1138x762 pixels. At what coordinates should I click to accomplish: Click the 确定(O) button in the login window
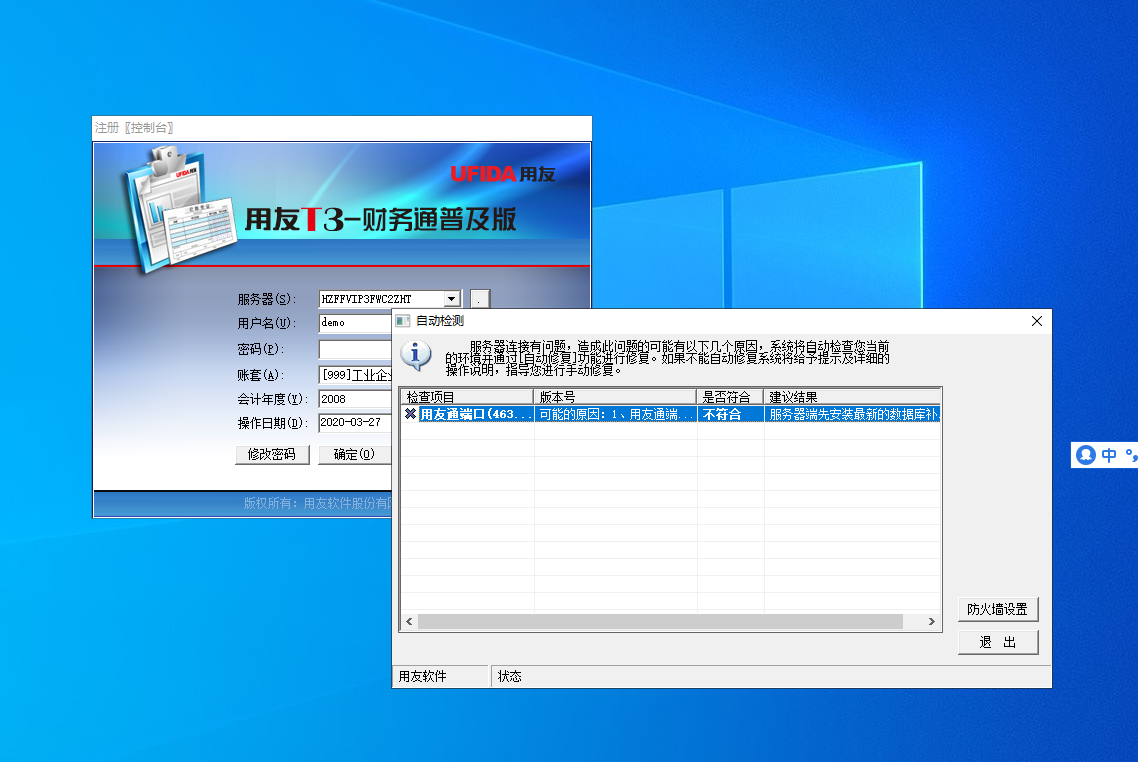click(354, 454)
